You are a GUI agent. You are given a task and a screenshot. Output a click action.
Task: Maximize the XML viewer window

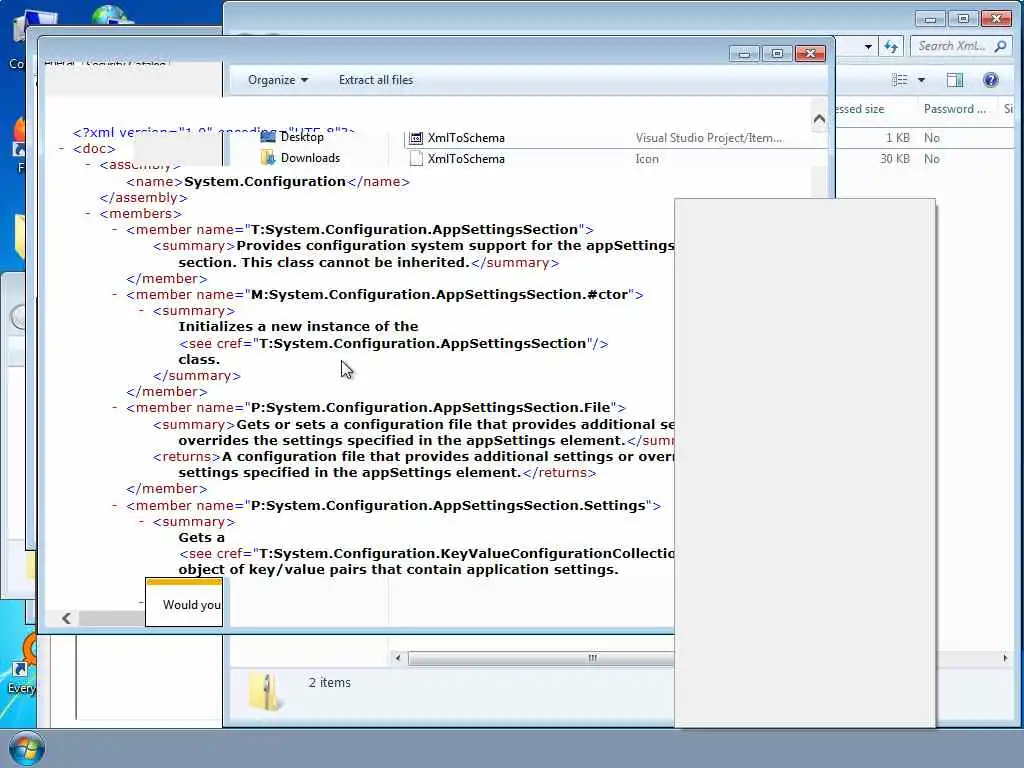(x=777, y=54)
